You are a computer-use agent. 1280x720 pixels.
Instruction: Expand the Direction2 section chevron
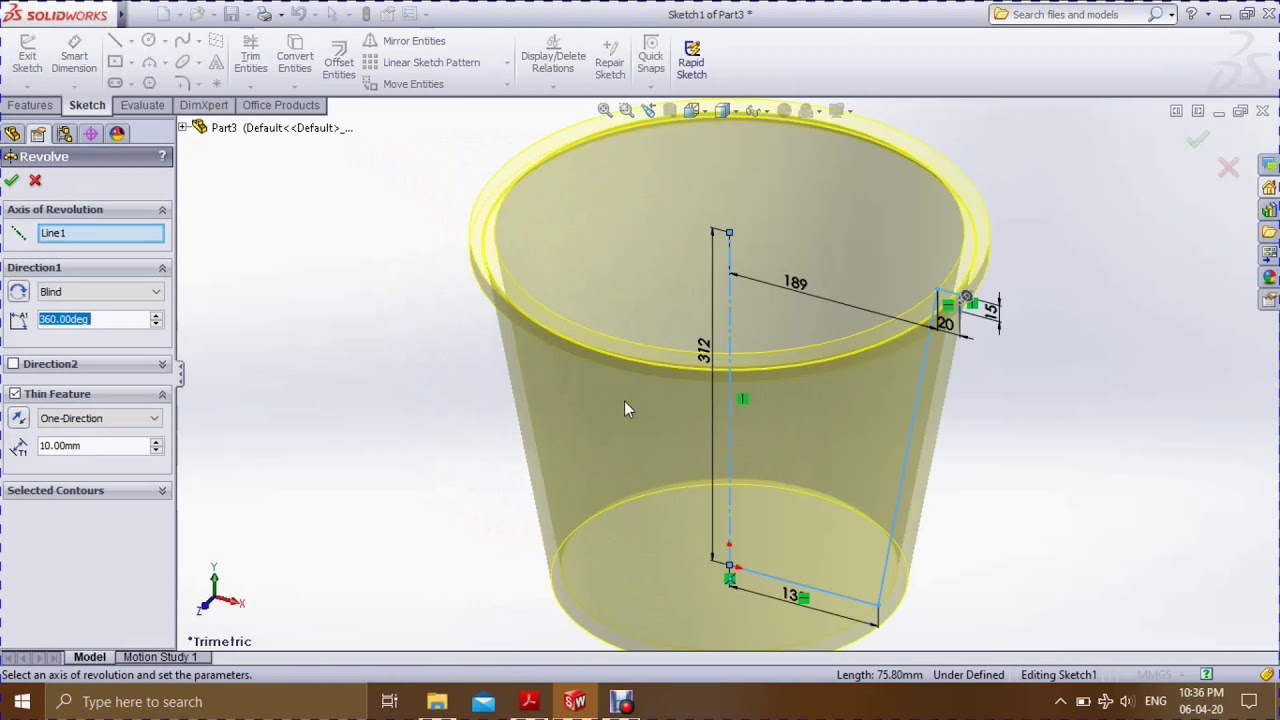tap(162, 364)
